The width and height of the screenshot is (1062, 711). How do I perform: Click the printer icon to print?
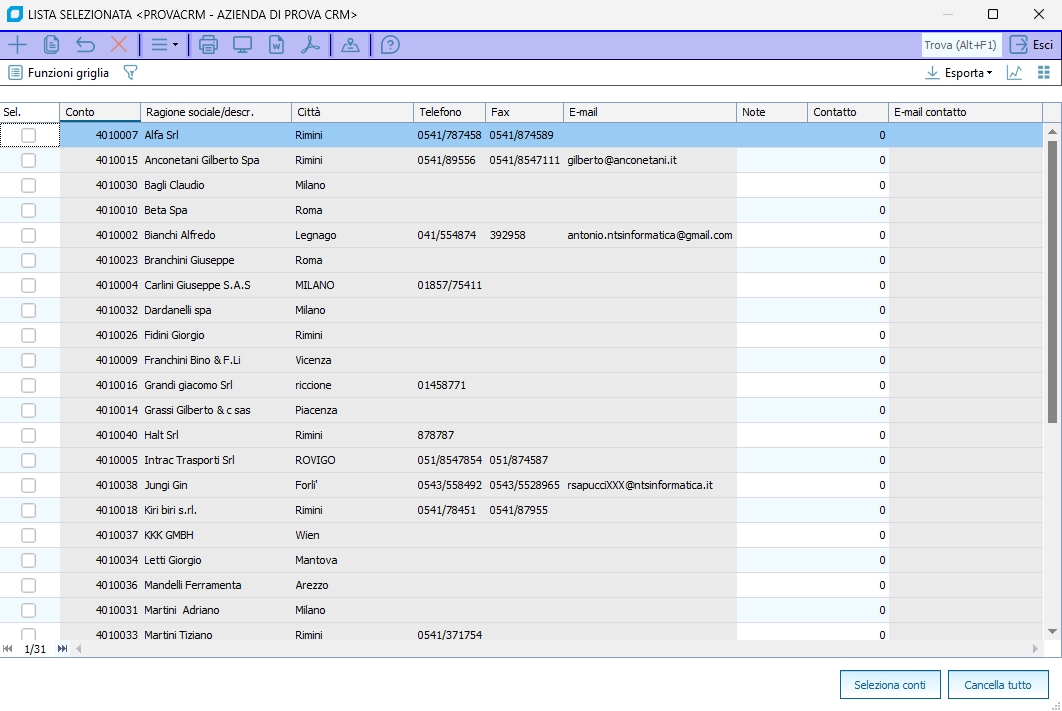(x=208, y=45)
